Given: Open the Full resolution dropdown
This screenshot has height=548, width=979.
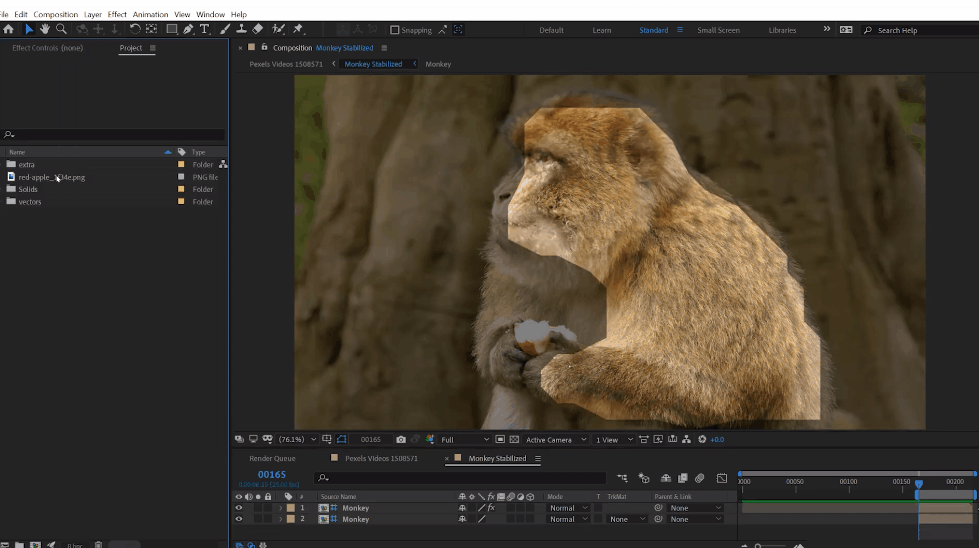Looking at the screenshot, I should click(x=465, y=439).
